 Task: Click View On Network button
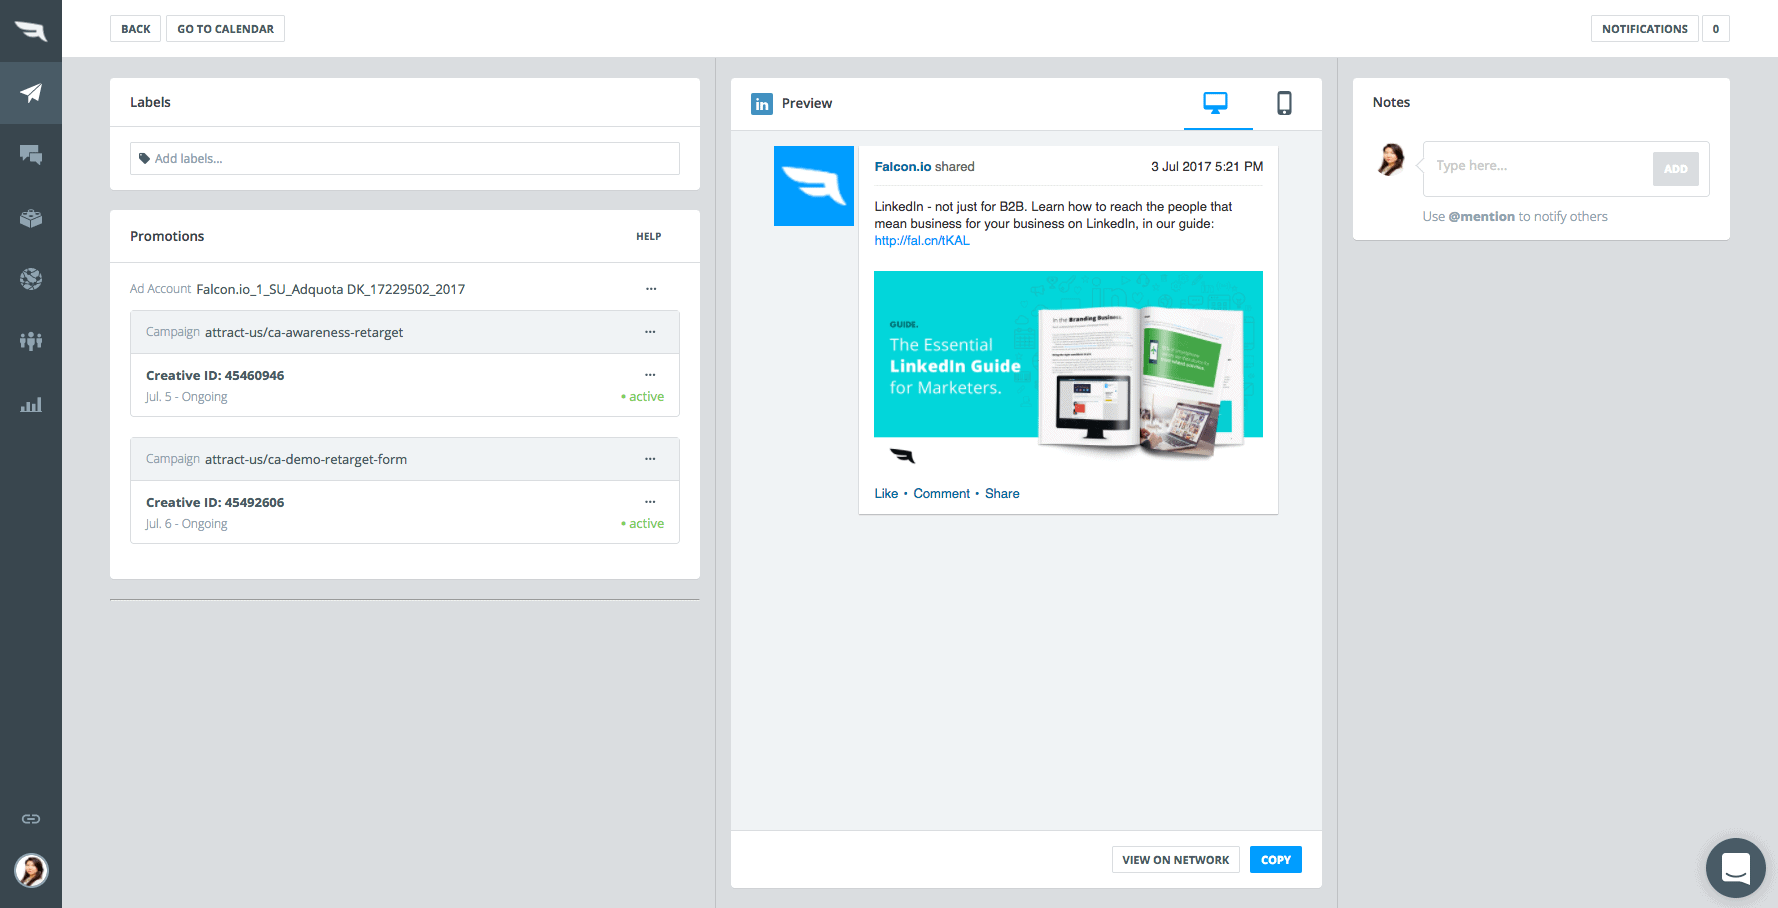tap(1176, 860)
